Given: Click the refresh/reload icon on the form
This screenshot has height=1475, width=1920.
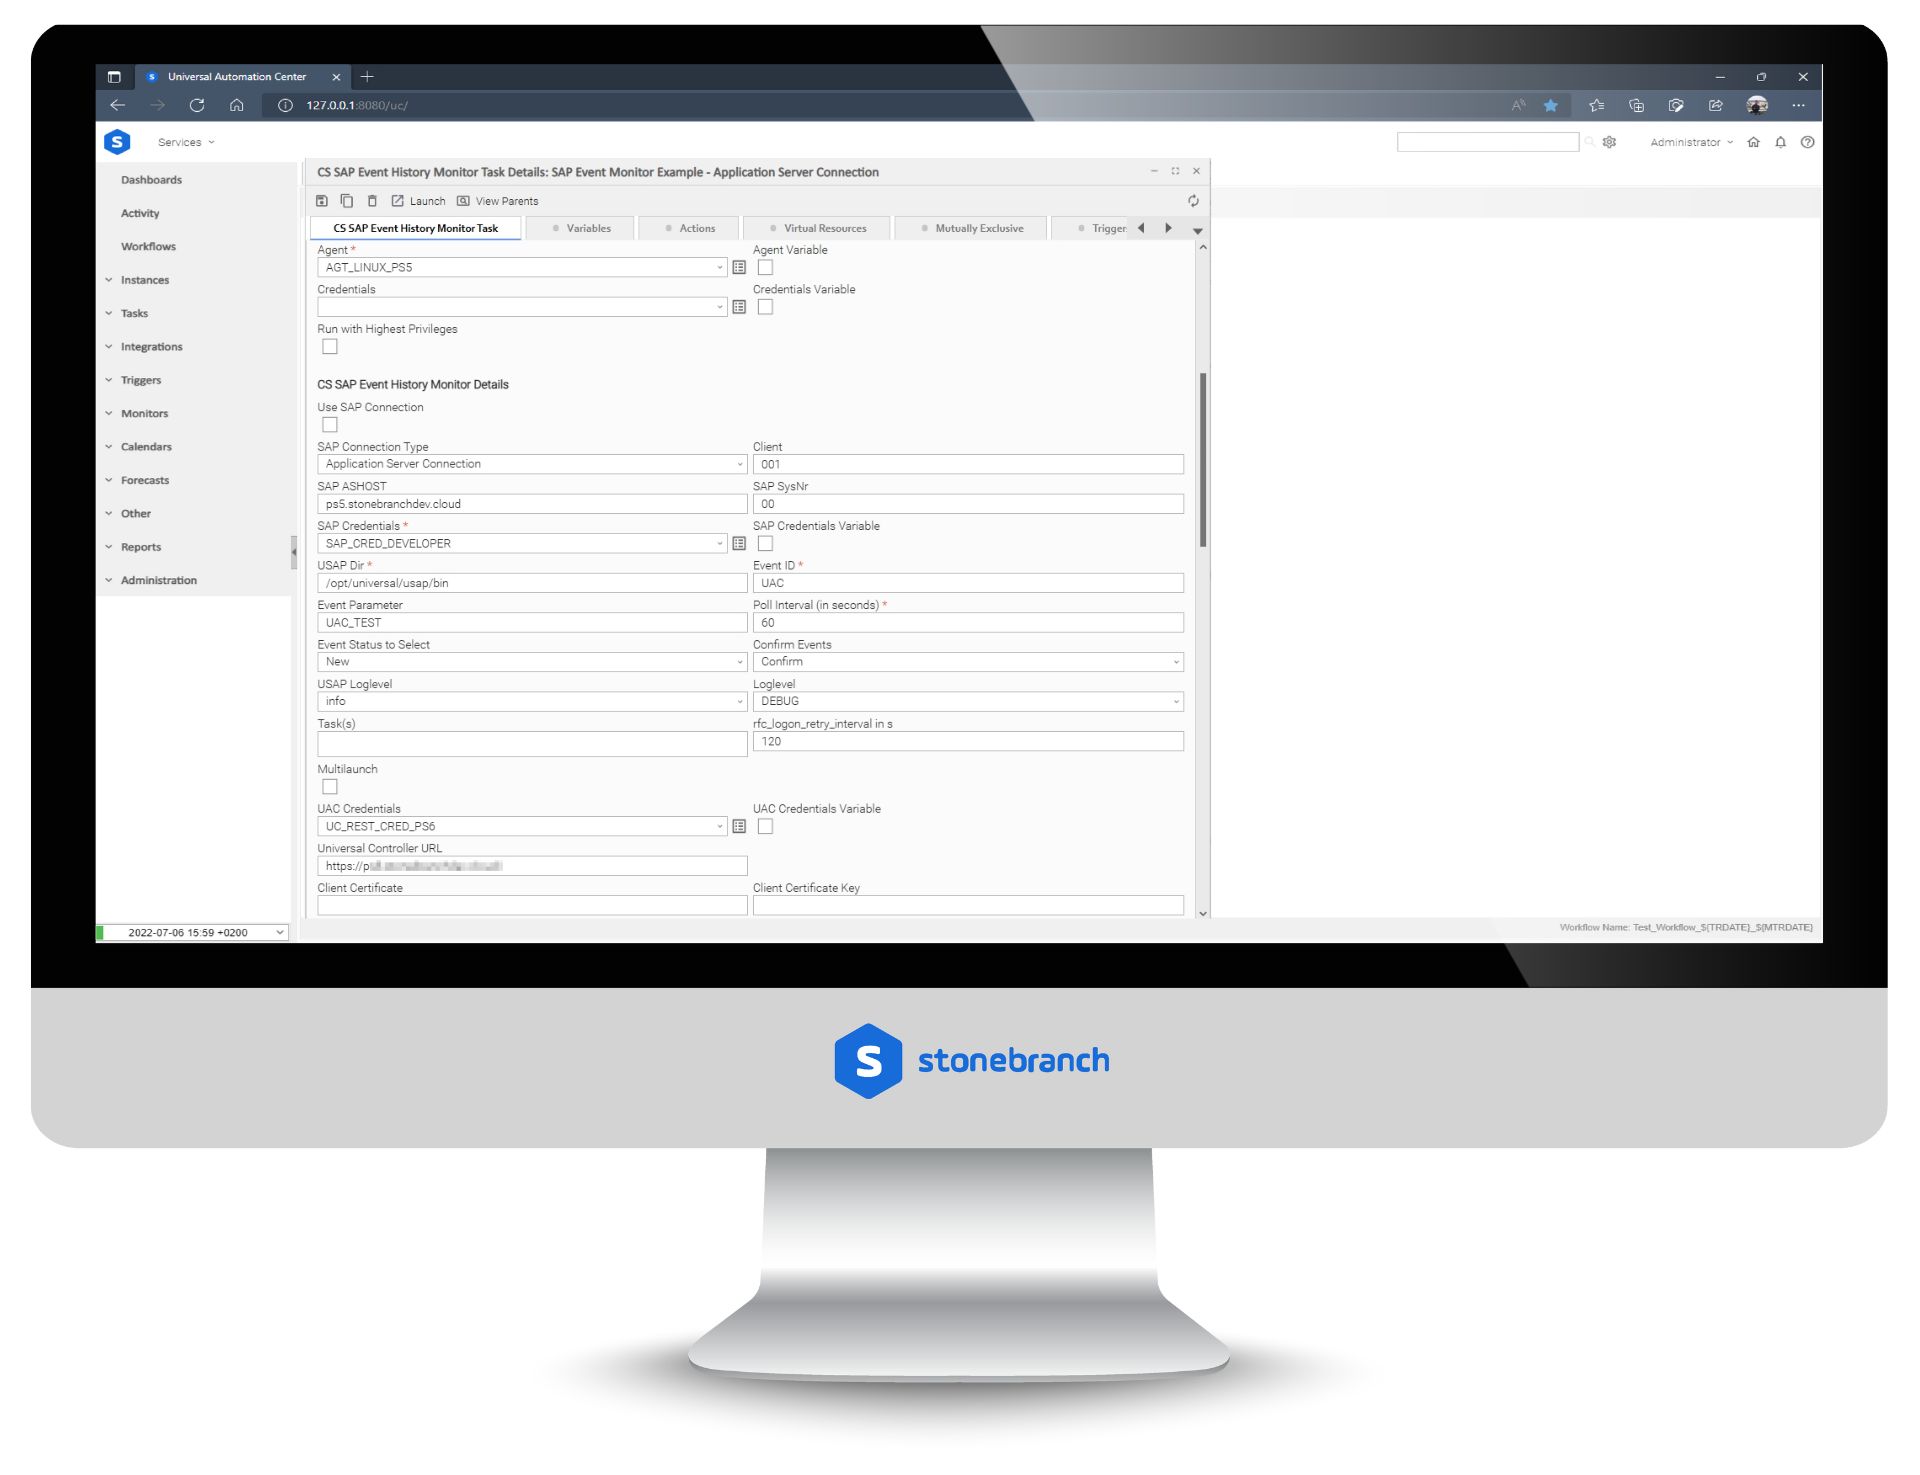Looking at the screenshot, I should pos(1193,200).
